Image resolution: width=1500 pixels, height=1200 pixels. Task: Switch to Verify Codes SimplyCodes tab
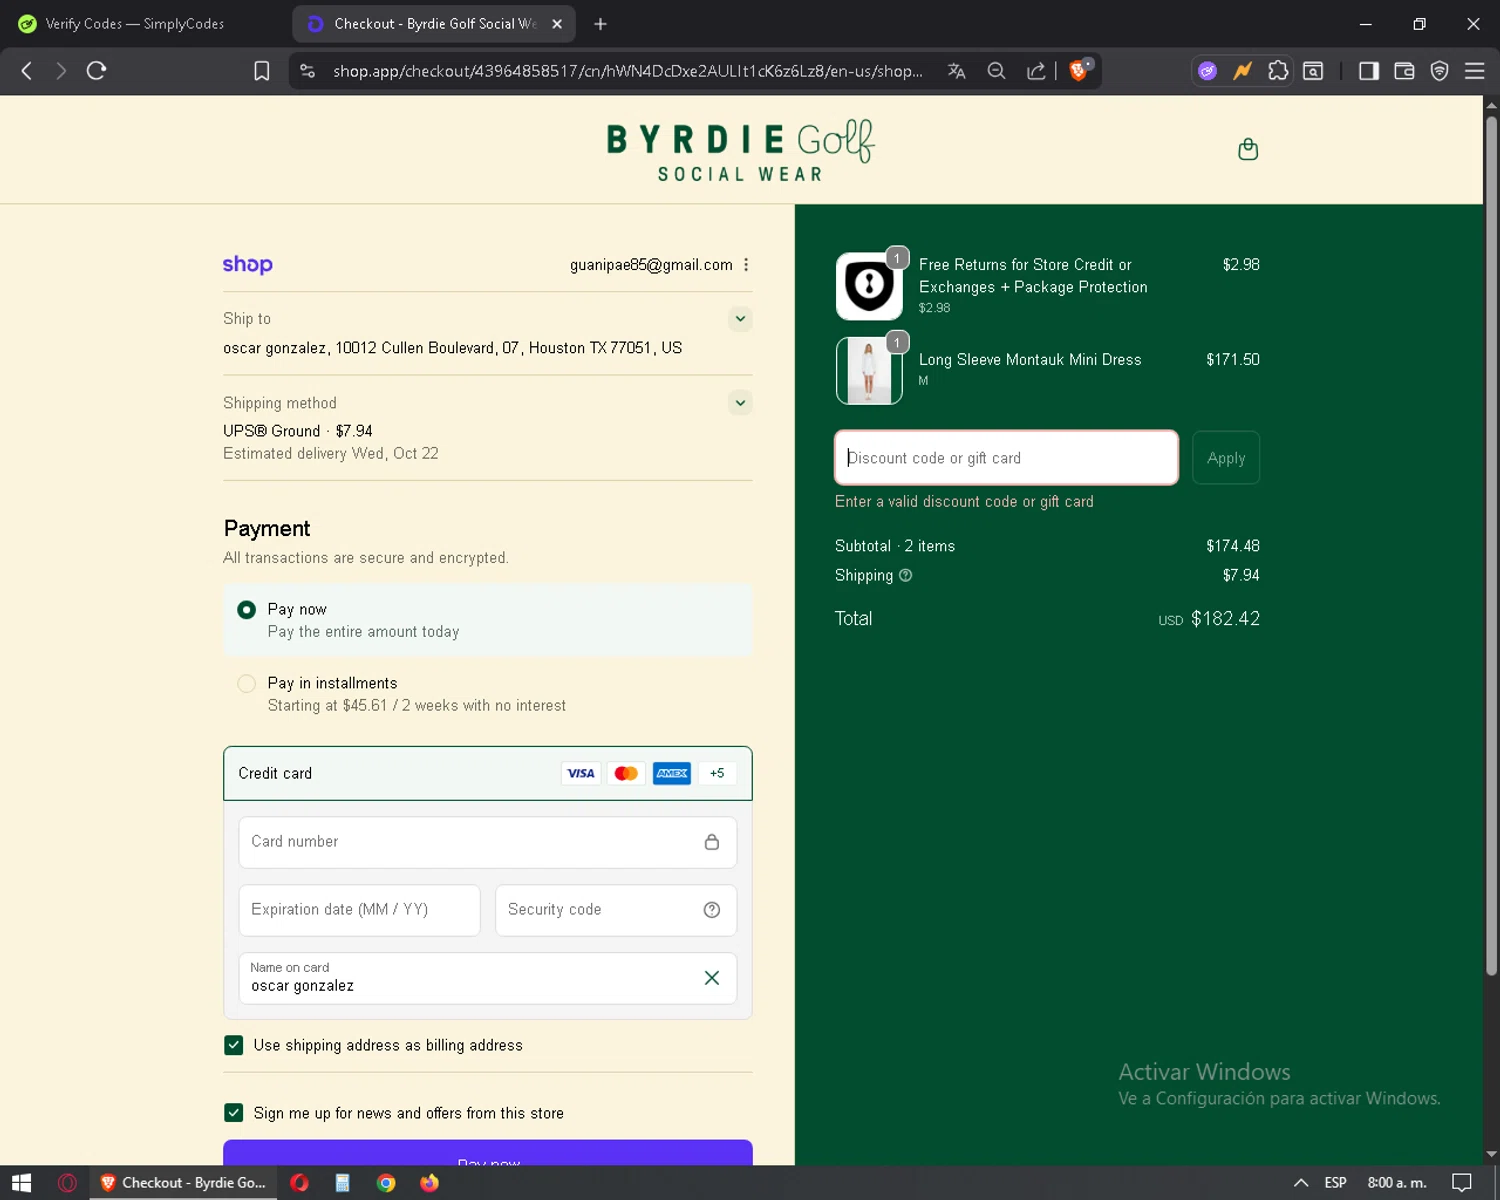[135, 24]
